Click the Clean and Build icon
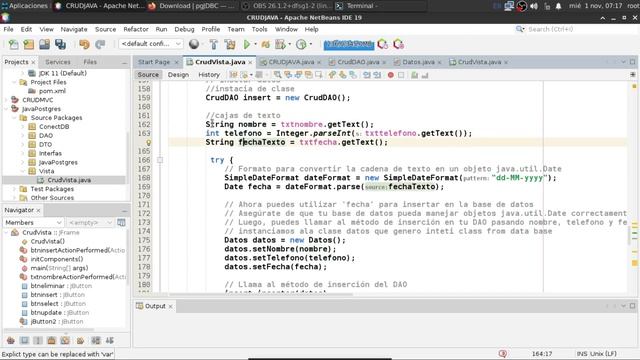 coord(230,44)
